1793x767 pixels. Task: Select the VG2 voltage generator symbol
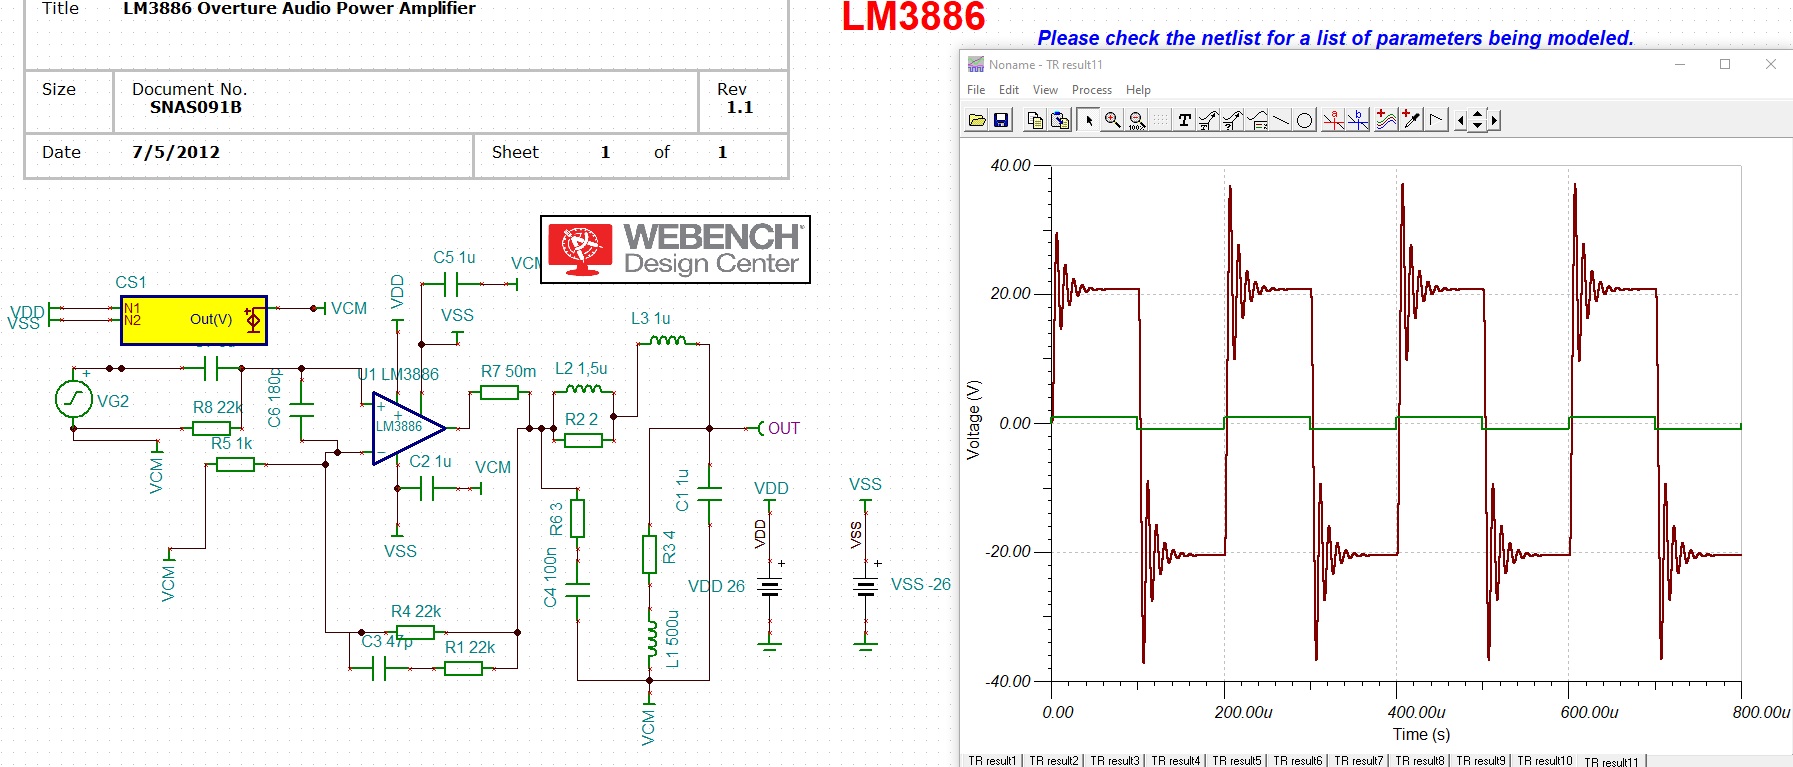point(73,399)
